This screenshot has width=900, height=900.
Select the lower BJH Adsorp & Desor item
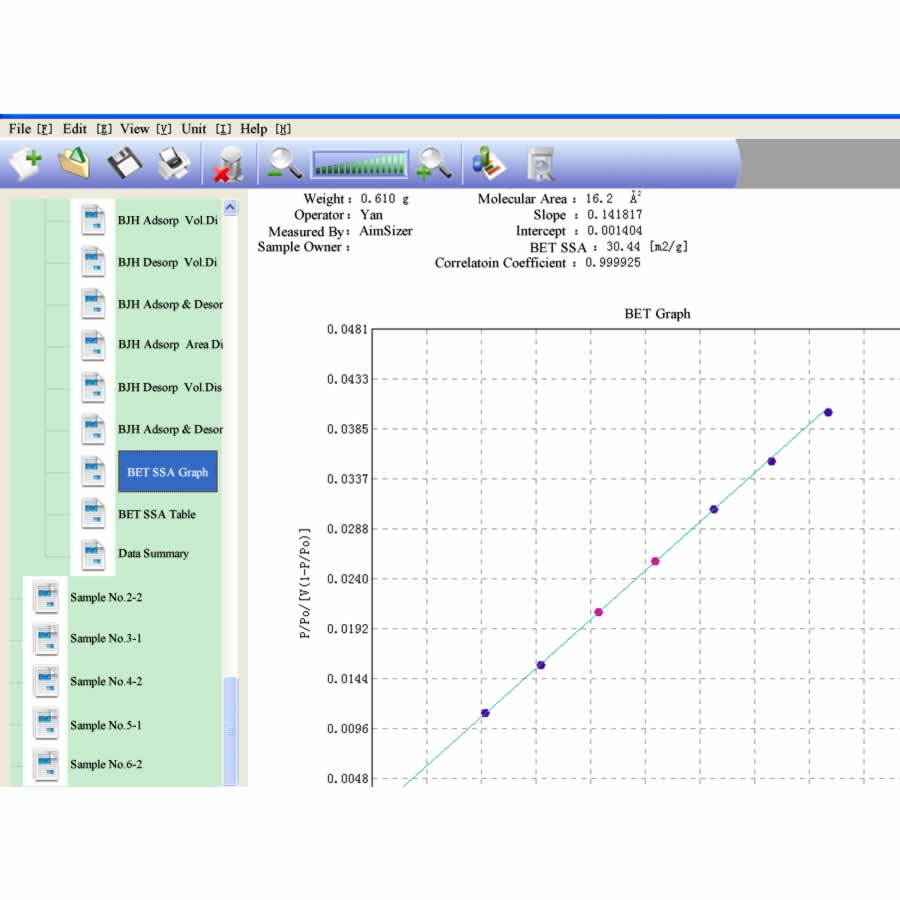pyautogui.click(x=170, y=429)
